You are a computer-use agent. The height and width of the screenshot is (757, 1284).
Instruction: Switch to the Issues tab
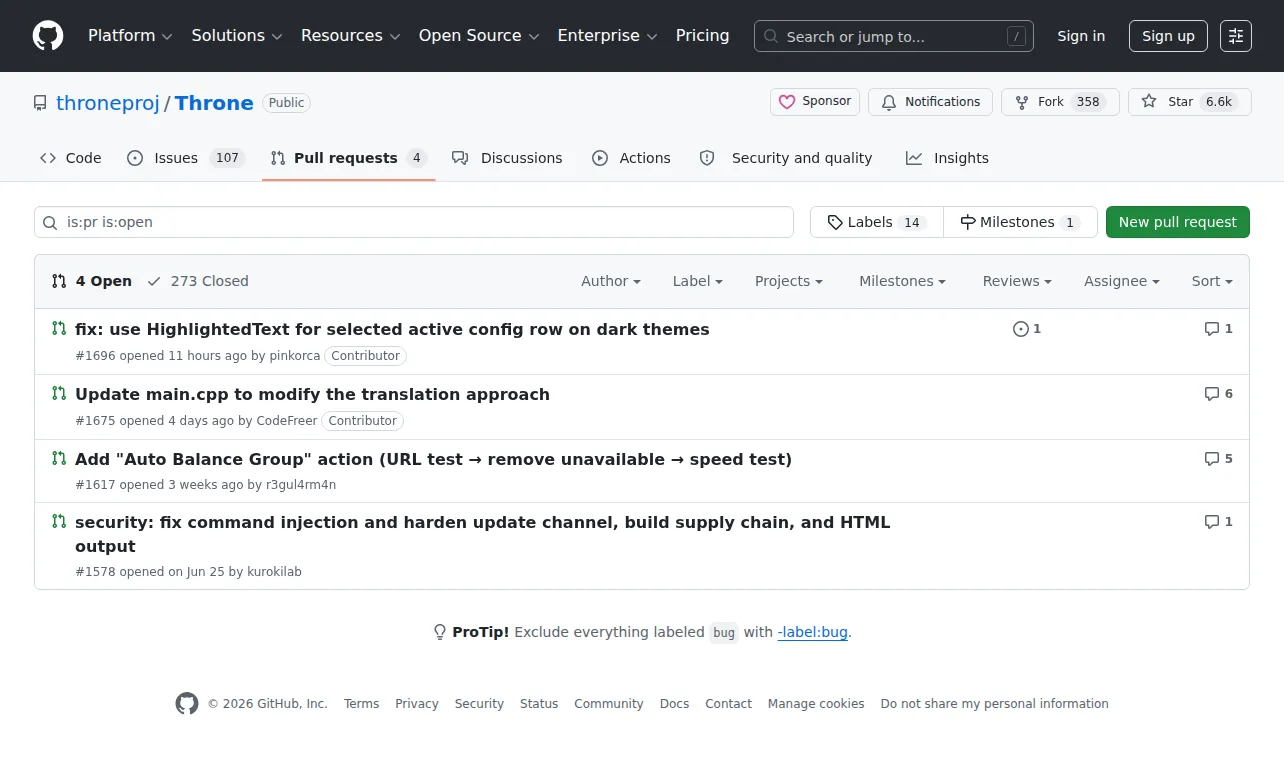(x=186, y=158)
